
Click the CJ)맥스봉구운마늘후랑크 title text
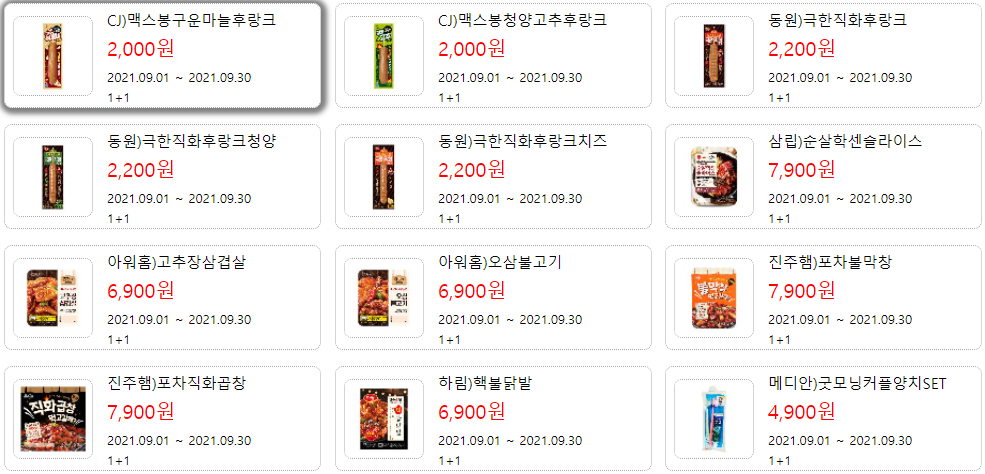(192, 21)
